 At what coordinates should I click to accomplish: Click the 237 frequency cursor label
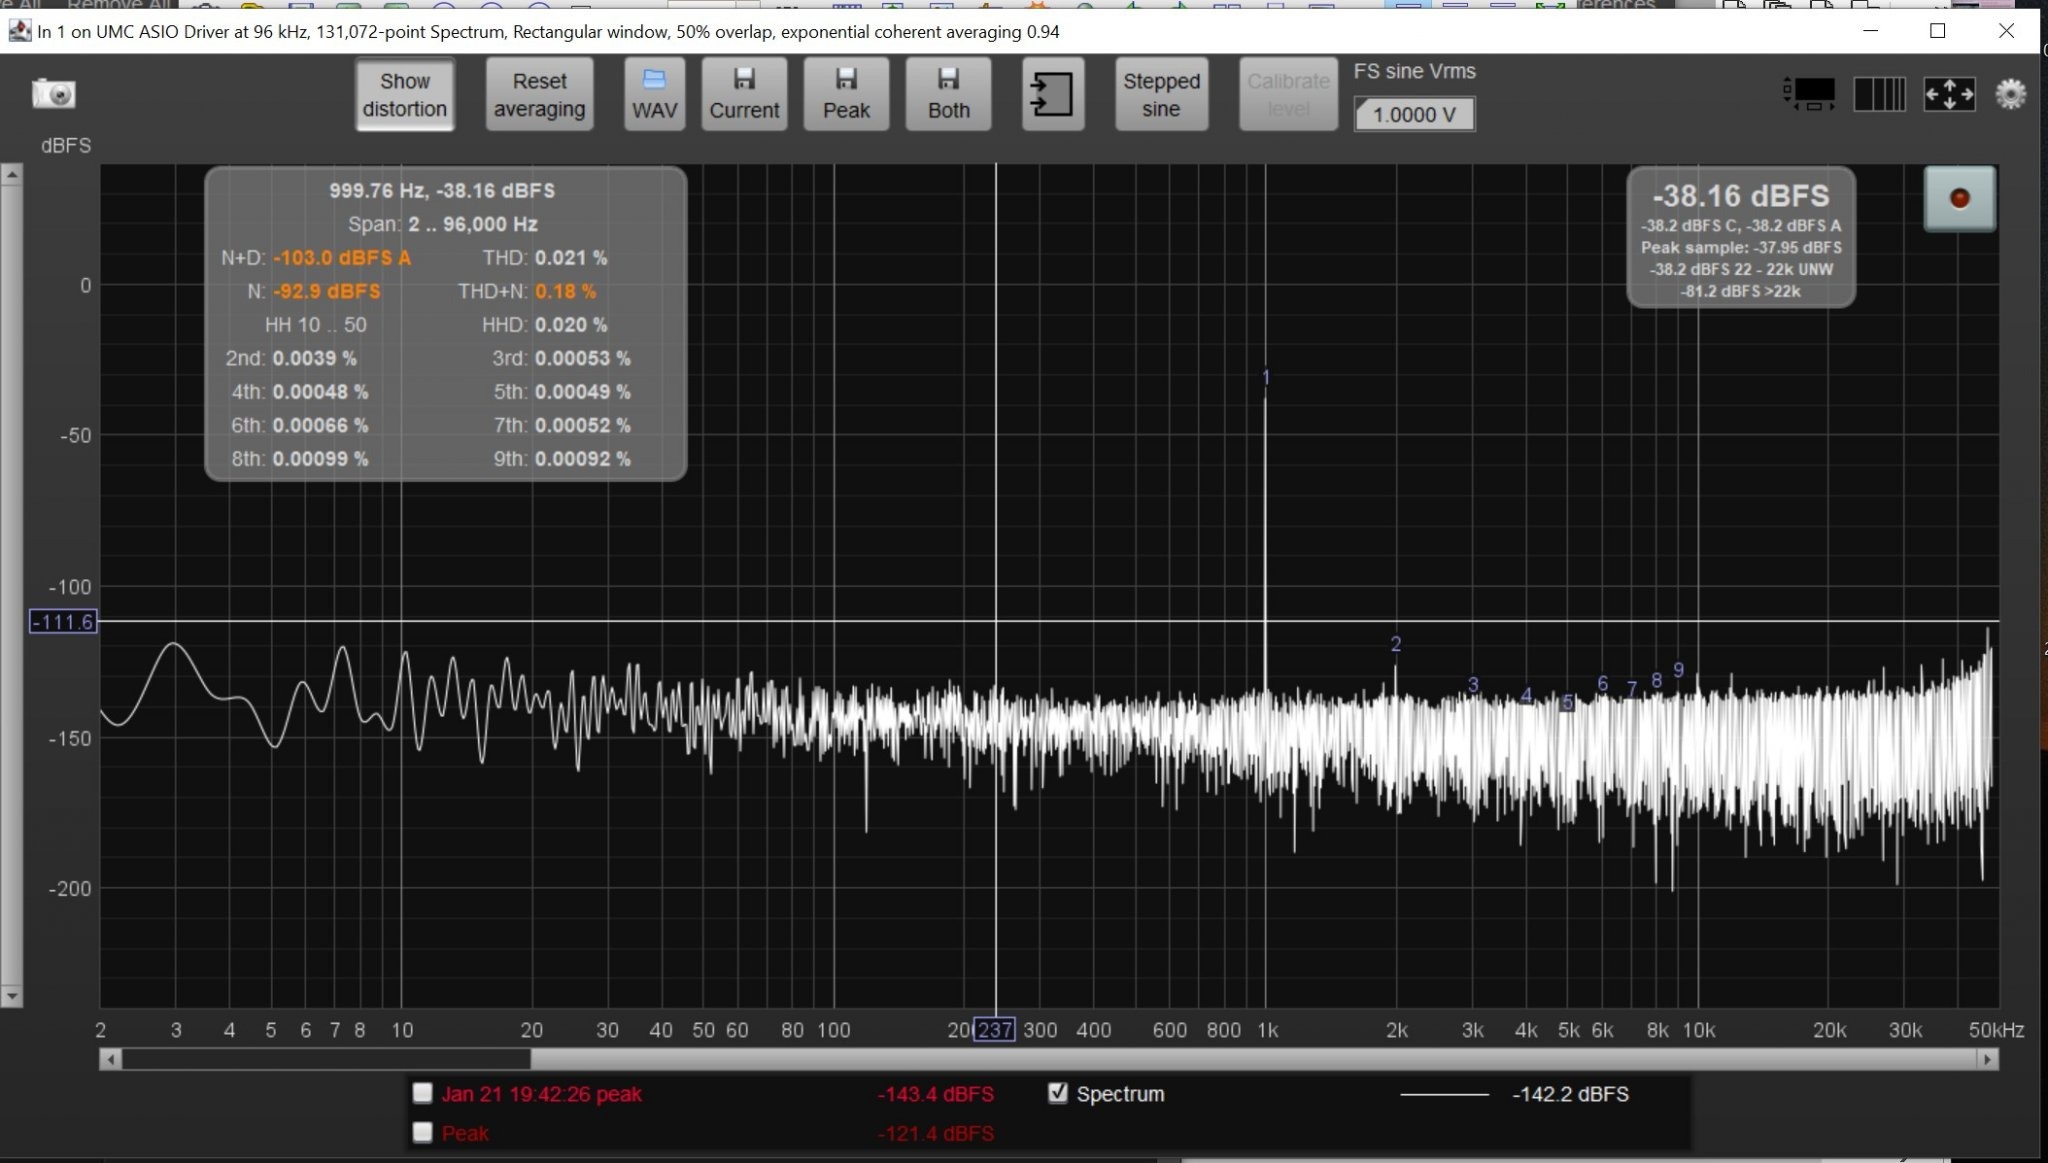(995, 1030)
